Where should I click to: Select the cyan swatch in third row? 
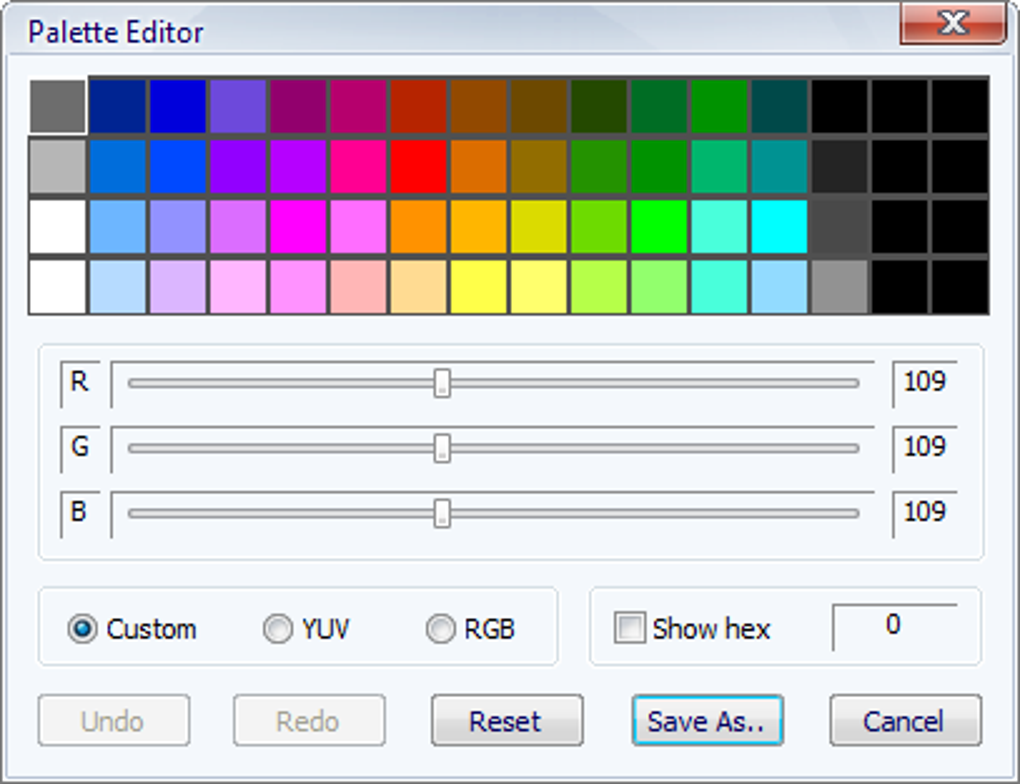tap(779, 227)
